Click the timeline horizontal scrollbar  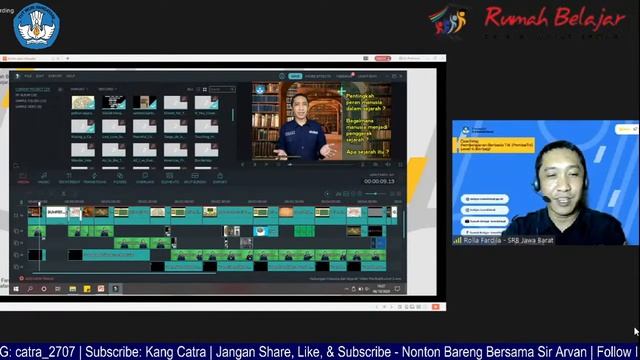pos(124,273)
